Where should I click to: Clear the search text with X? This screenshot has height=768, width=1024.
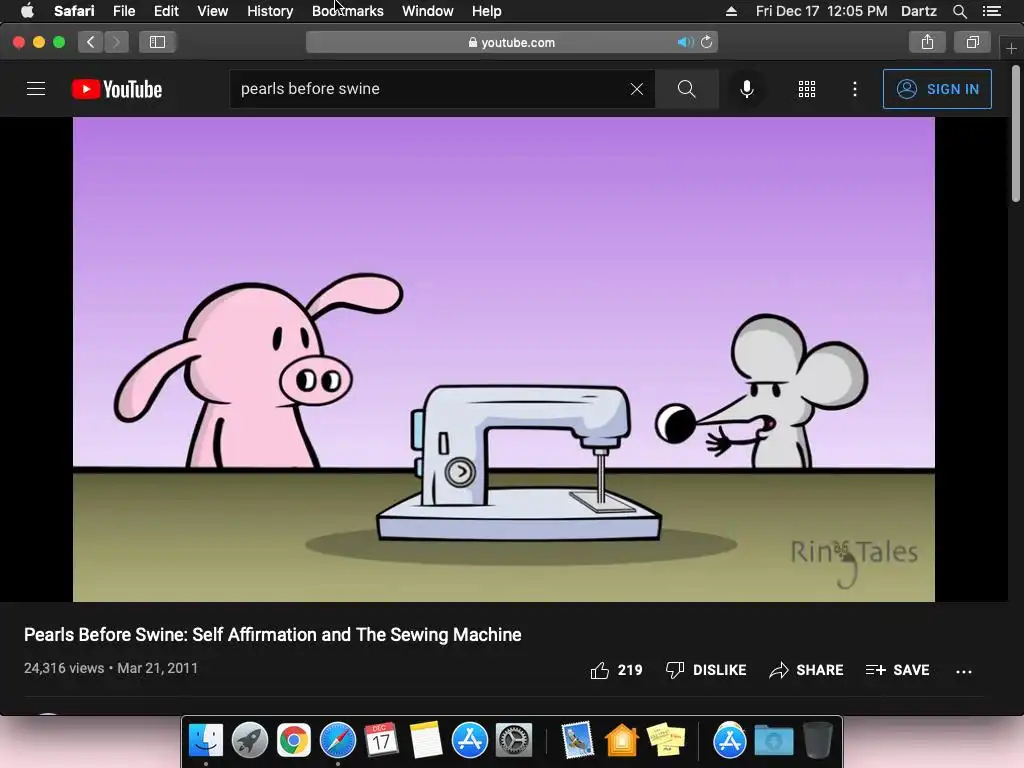[x=637, y=89]
